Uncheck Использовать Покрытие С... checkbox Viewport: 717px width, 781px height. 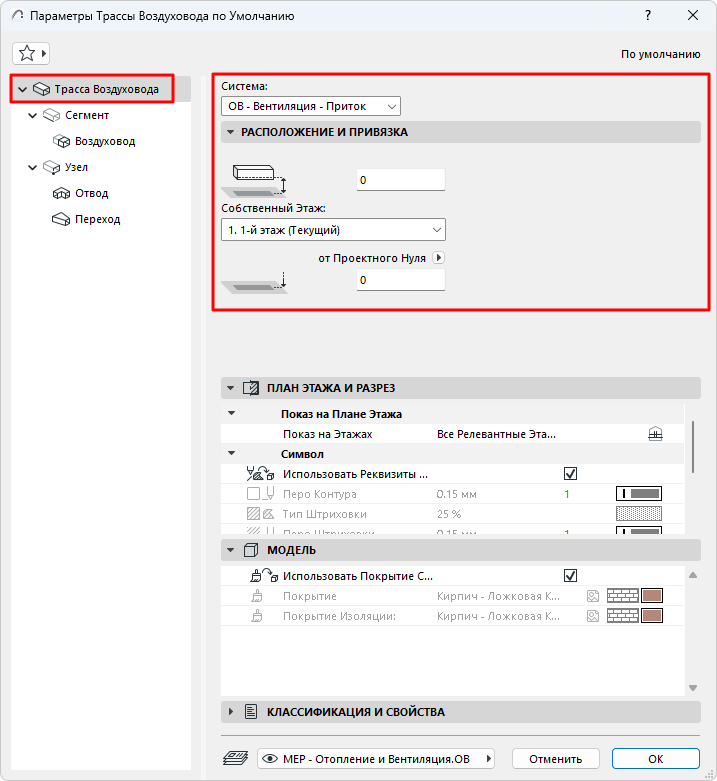(x=571, y=576)
